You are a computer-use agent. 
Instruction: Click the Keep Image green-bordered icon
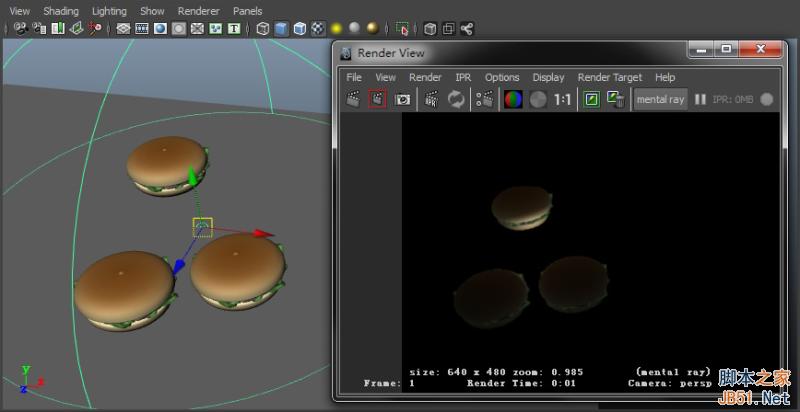tap(591, 99)
